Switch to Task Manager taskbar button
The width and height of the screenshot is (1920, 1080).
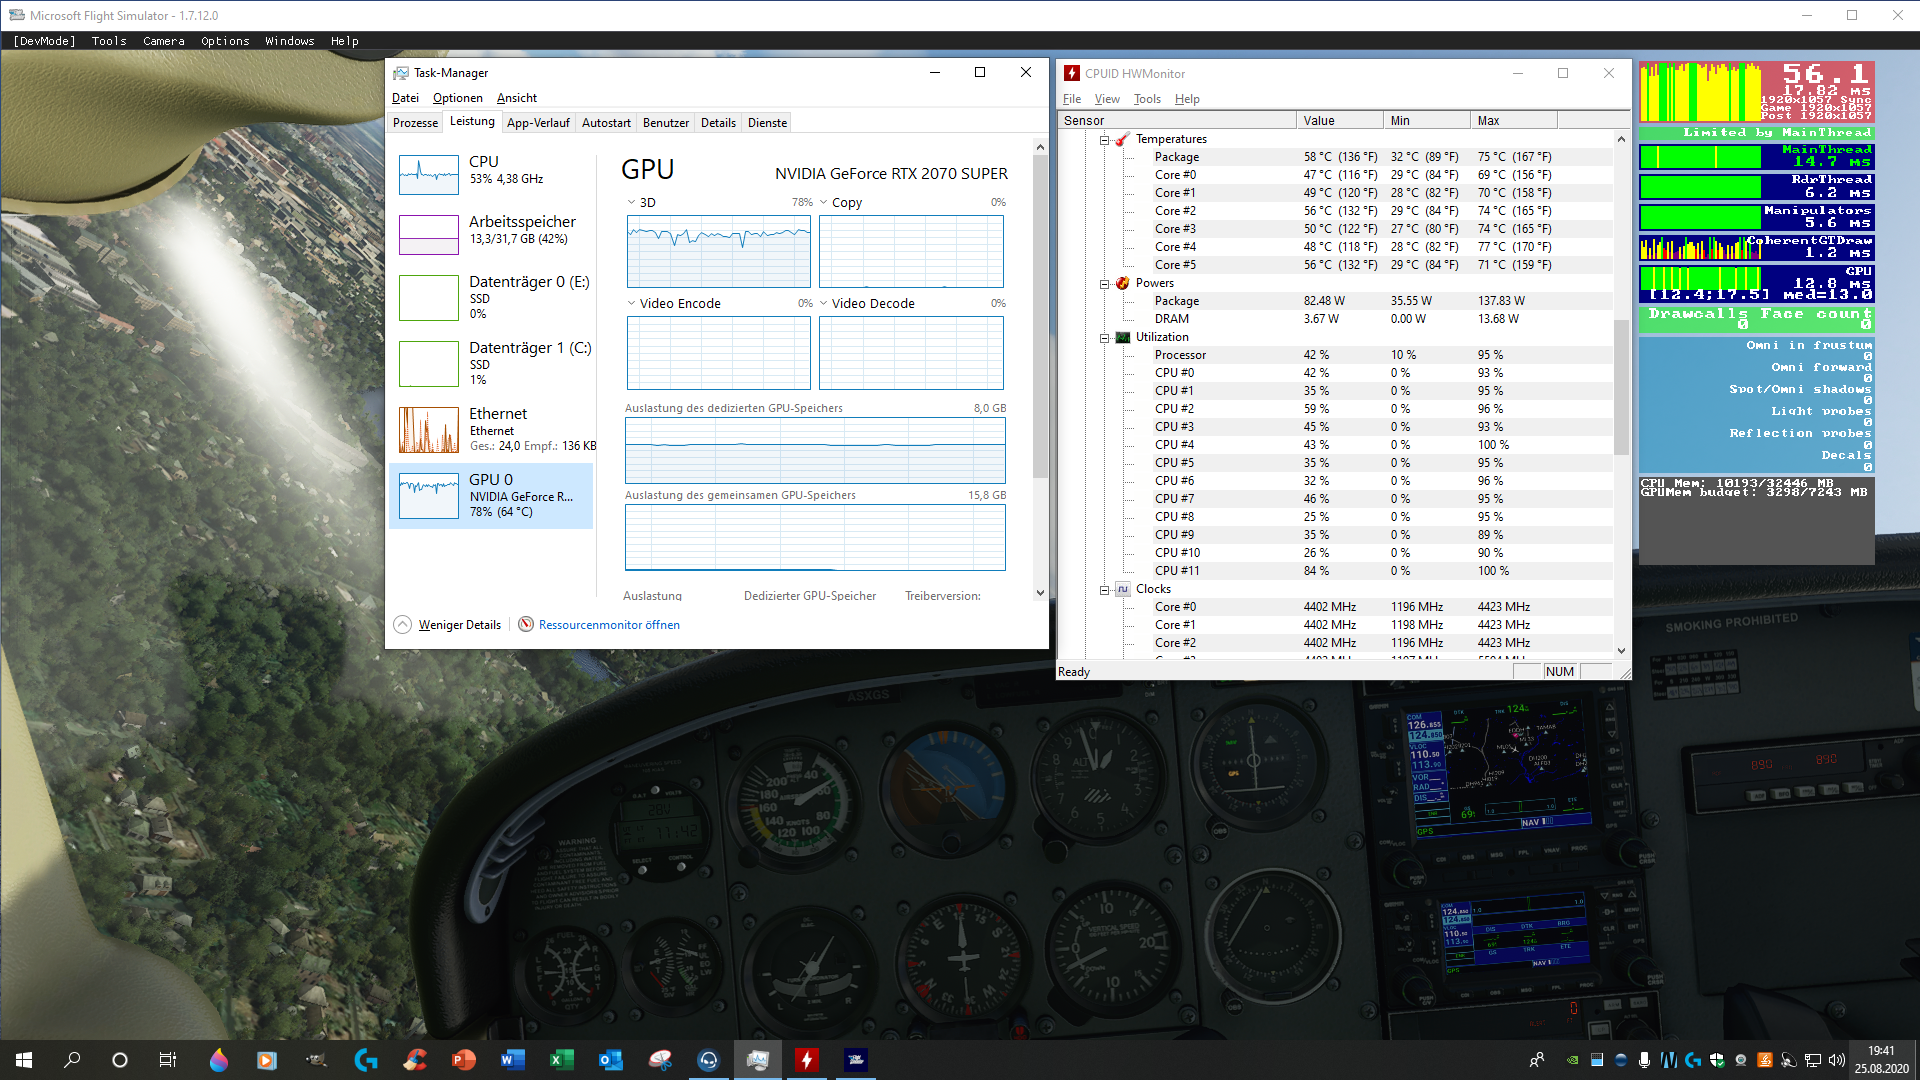click(757, 1060)
